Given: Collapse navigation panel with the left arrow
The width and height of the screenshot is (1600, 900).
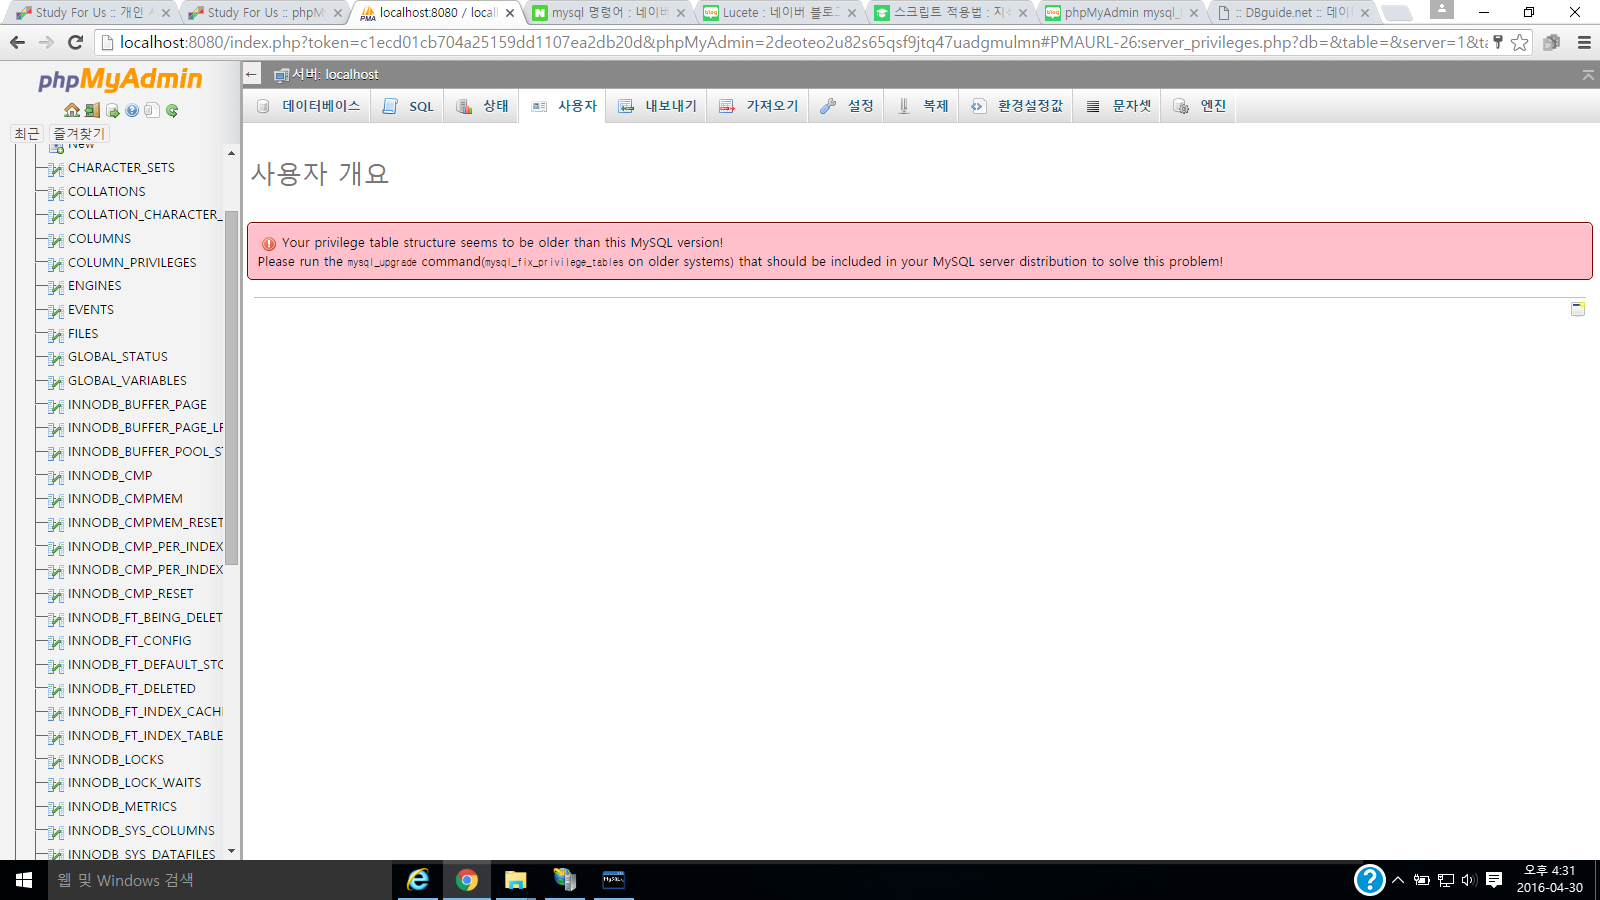Looking at the screenshot, I should pyautogui.click(x=252, y=74).
